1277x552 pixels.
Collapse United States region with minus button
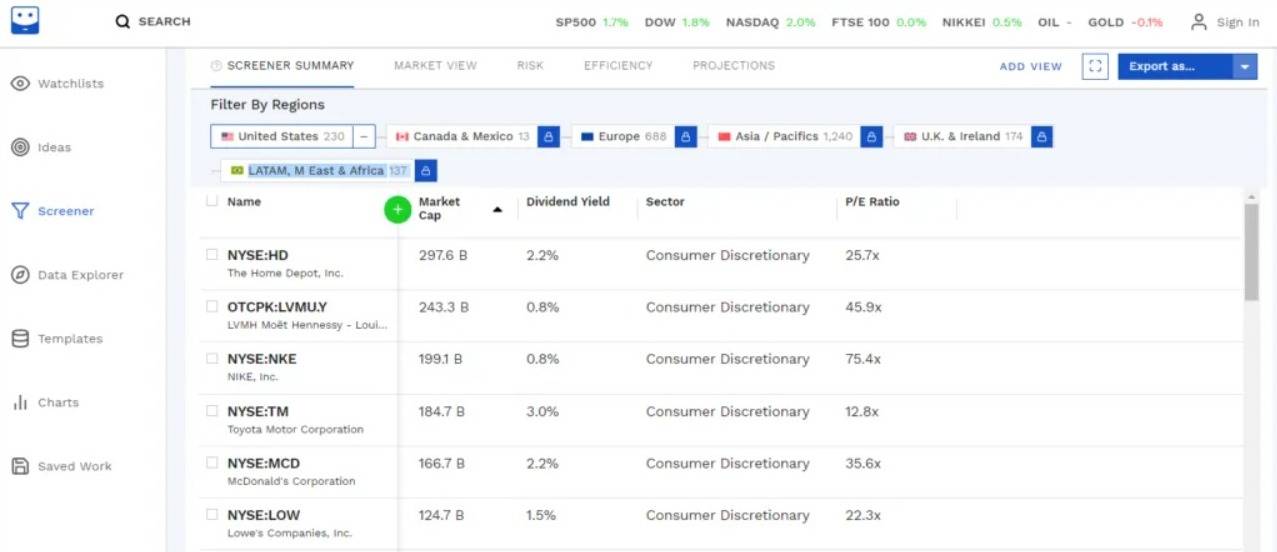[364, 137]
